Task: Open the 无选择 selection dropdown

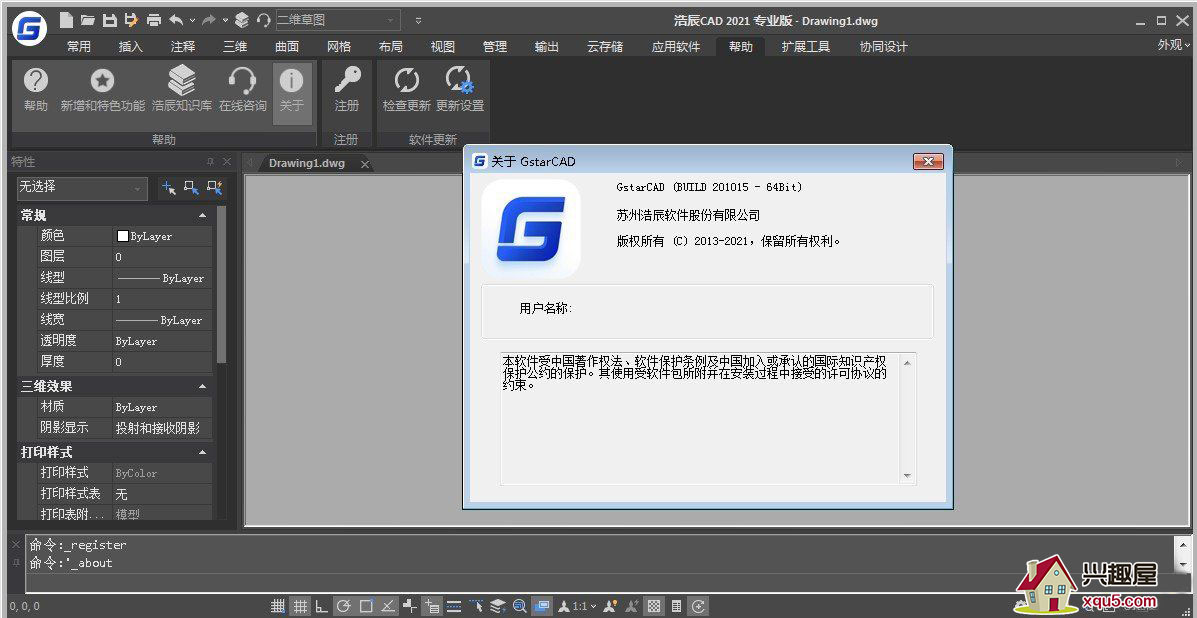Action: (x=82, y=187)
